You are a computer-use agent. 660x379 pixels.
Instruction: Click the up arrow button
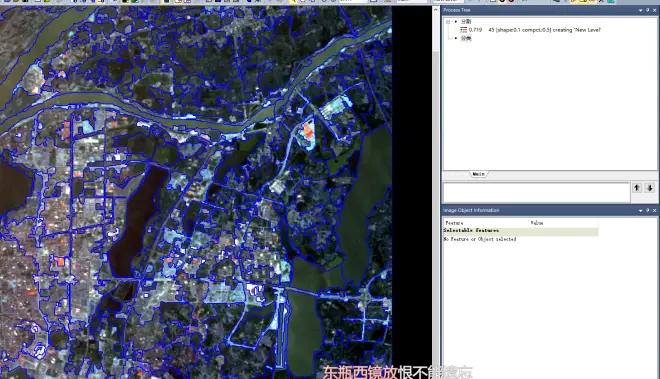[x=637, y=188]
